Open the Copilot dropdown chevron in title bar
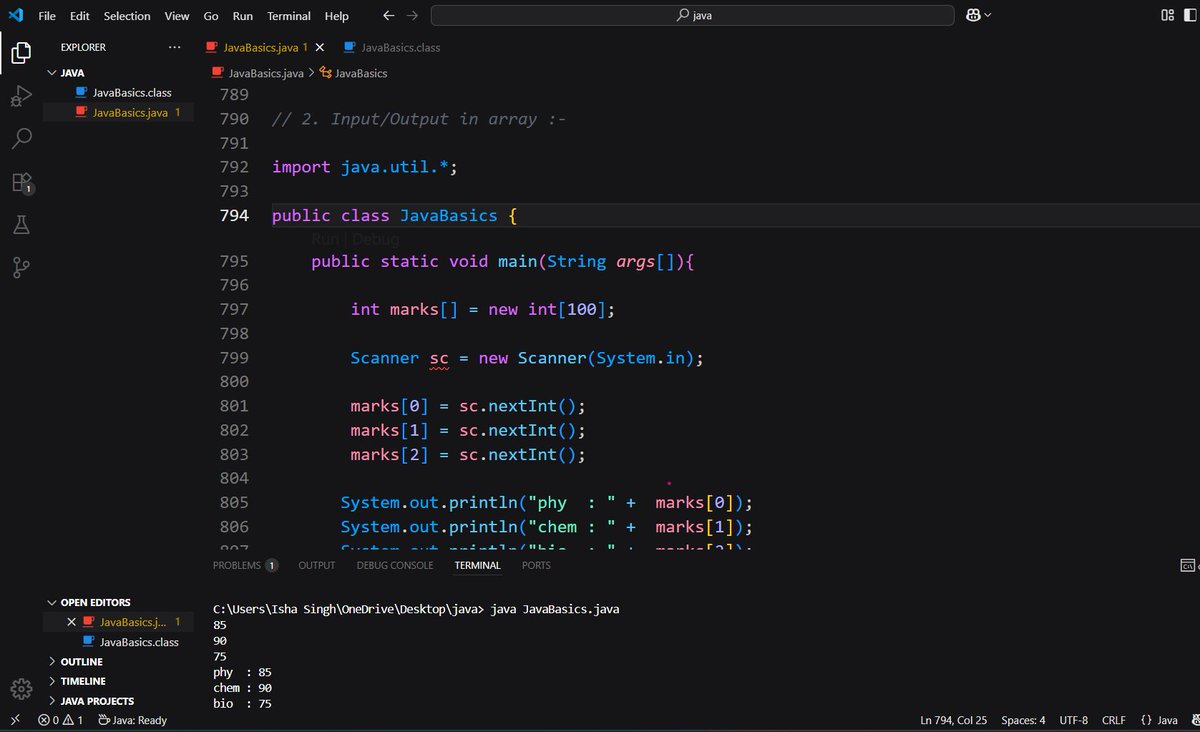Image resolution: width=1200 pixels, height=732 pixels. click(x=989, y=15)
